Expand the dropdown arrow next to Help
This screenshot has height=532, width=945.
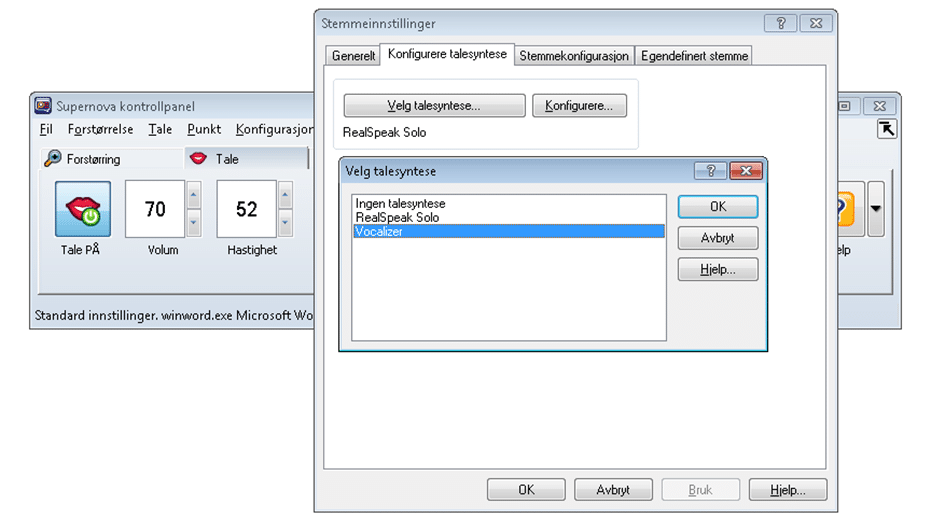tap(876, 209)
